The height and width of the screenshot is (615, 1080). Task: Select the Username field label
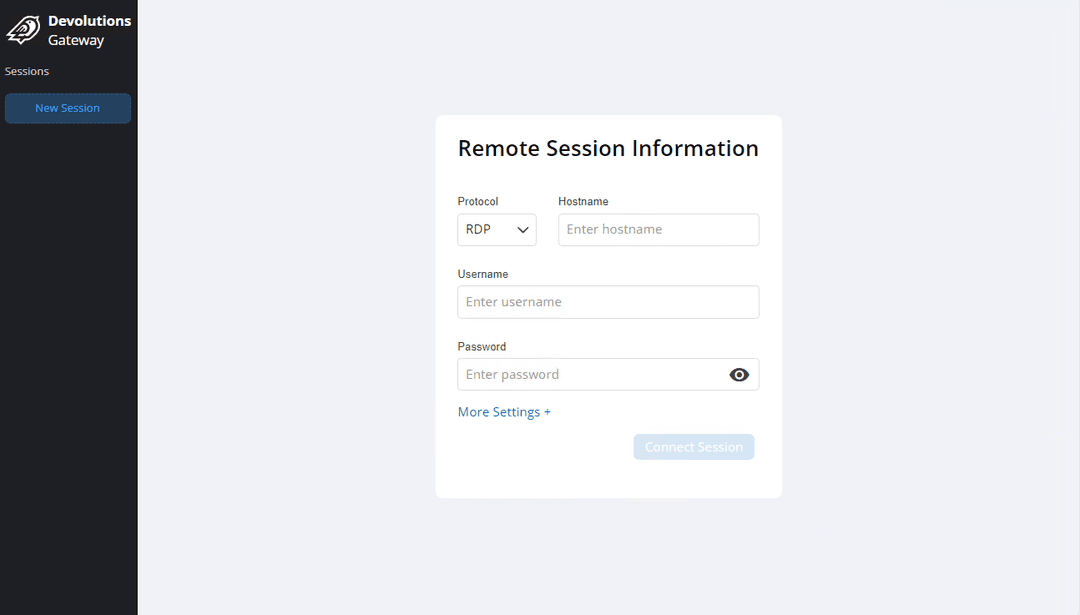tap(483, 274)
